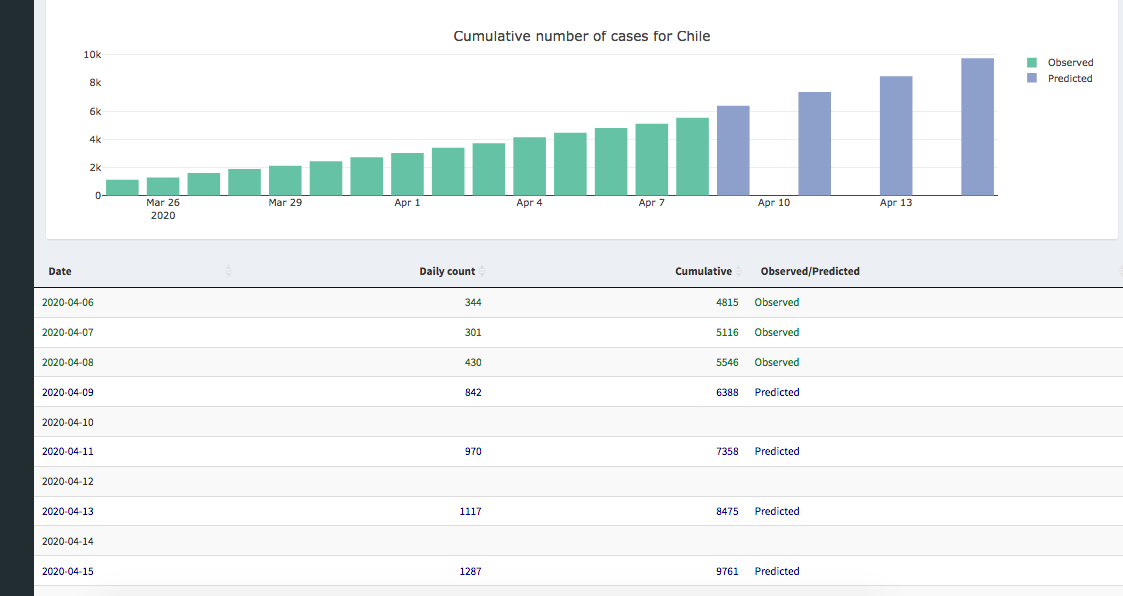Click the Daily count sort arrows
The height and width of the screenshot is (596, 1123).
[x=483, y=272]
